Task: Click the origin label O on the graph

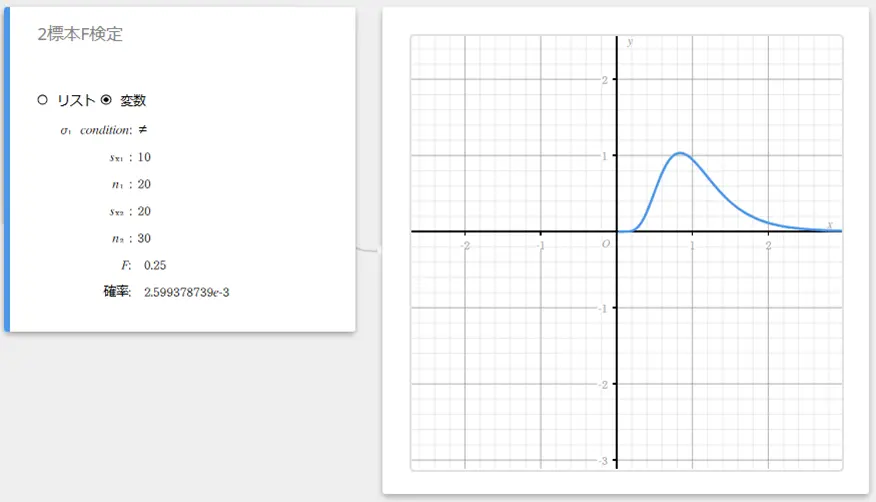Action: pyautogui.click(x=605, y=244)
